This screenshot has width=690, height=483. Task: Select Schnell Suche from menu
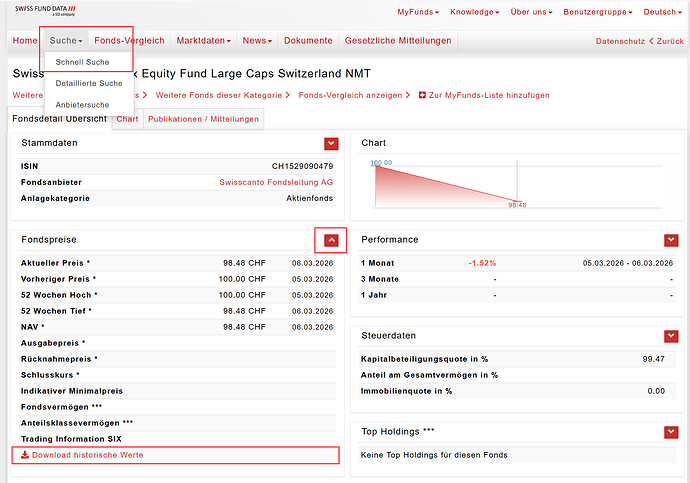[83, 62]
